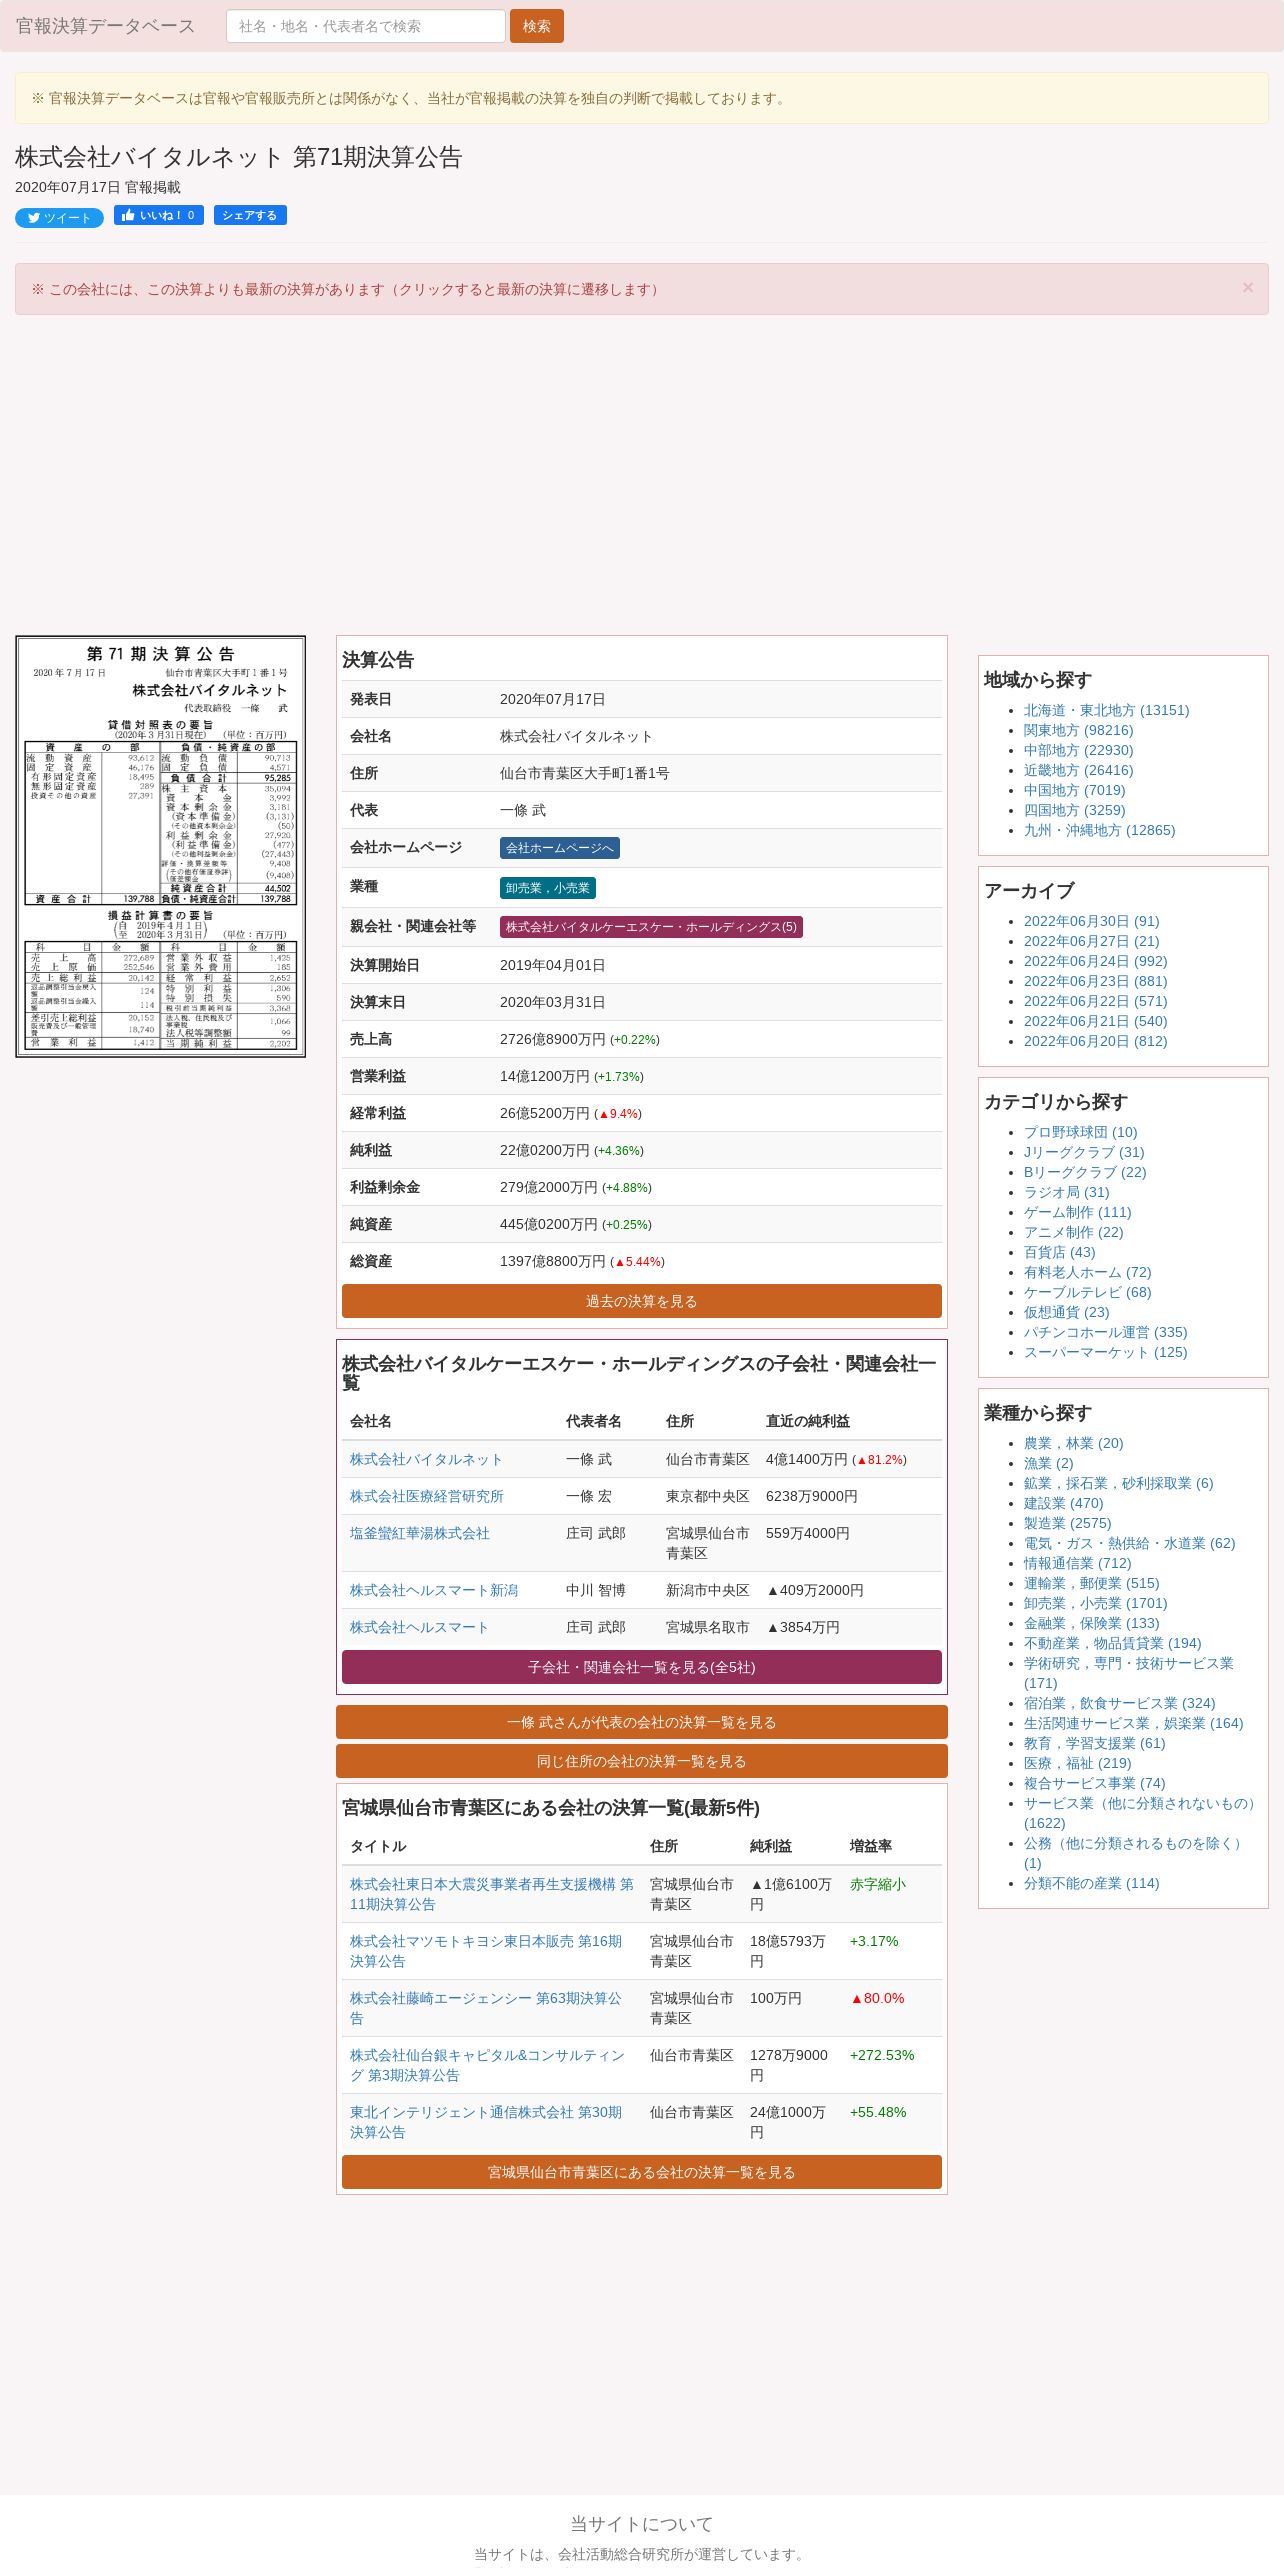This screenshot has height=2568, width=1284.
Task: Open 株式会社バイタルケーエスケー・ホールディングス(5) badge
Action: coord(651,927)
